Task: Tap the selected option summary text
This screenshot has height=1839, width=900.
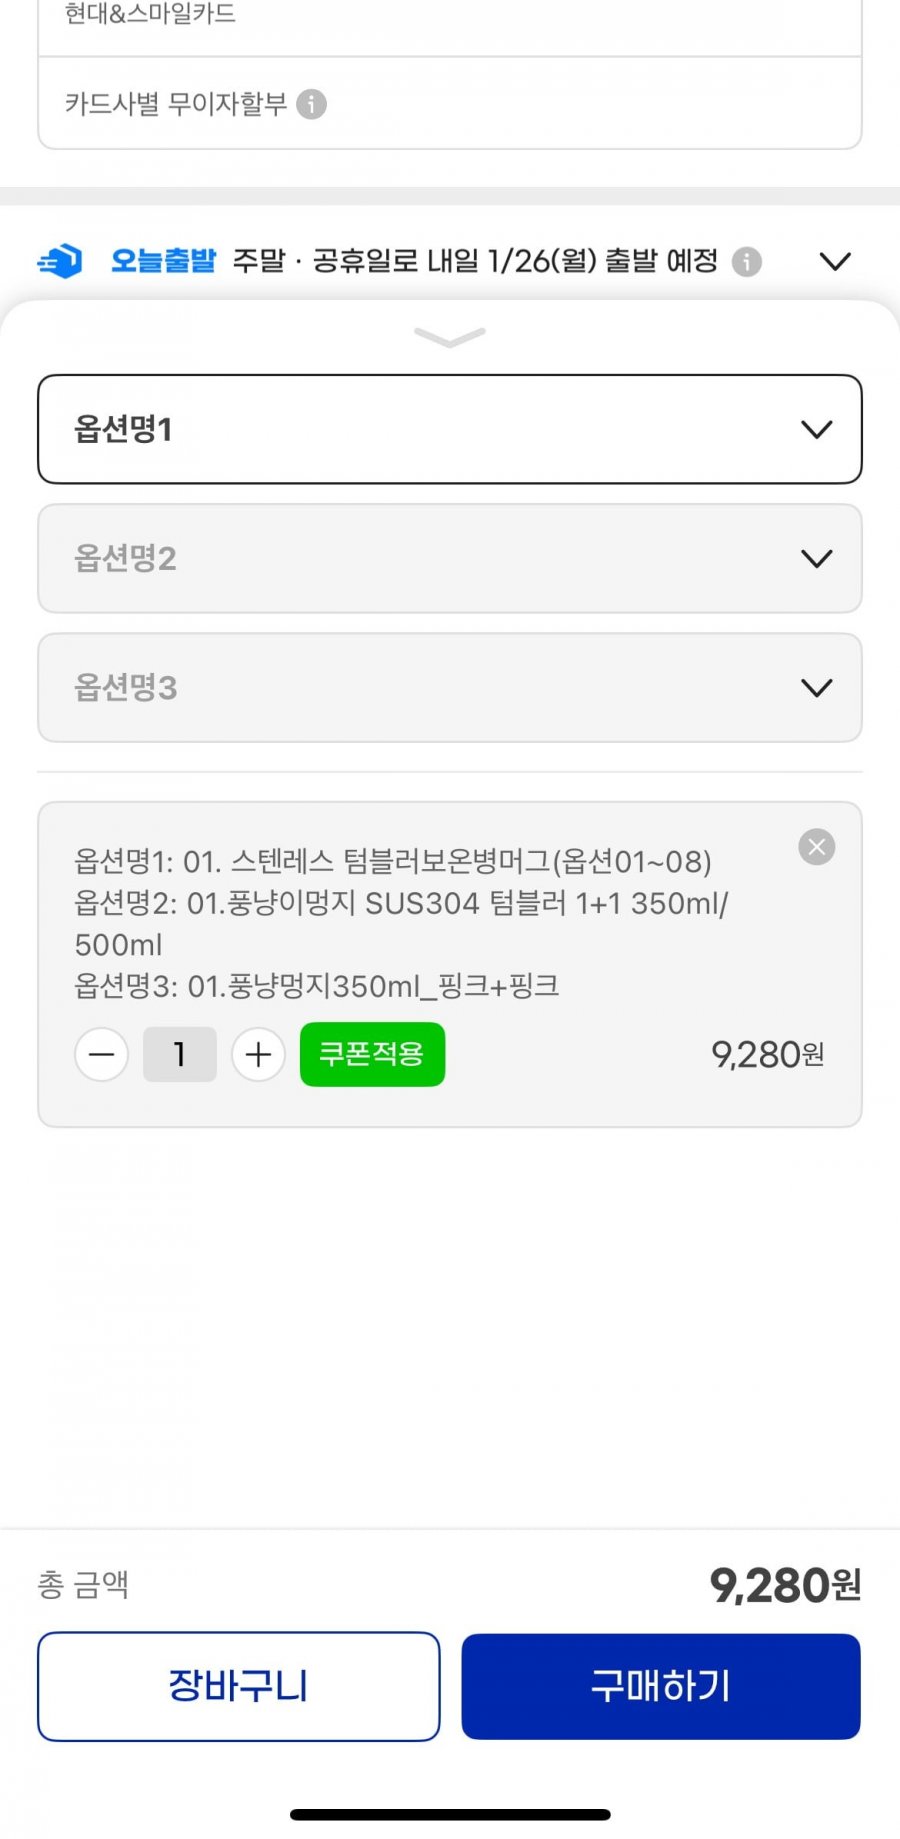Action: pos(400,923)
